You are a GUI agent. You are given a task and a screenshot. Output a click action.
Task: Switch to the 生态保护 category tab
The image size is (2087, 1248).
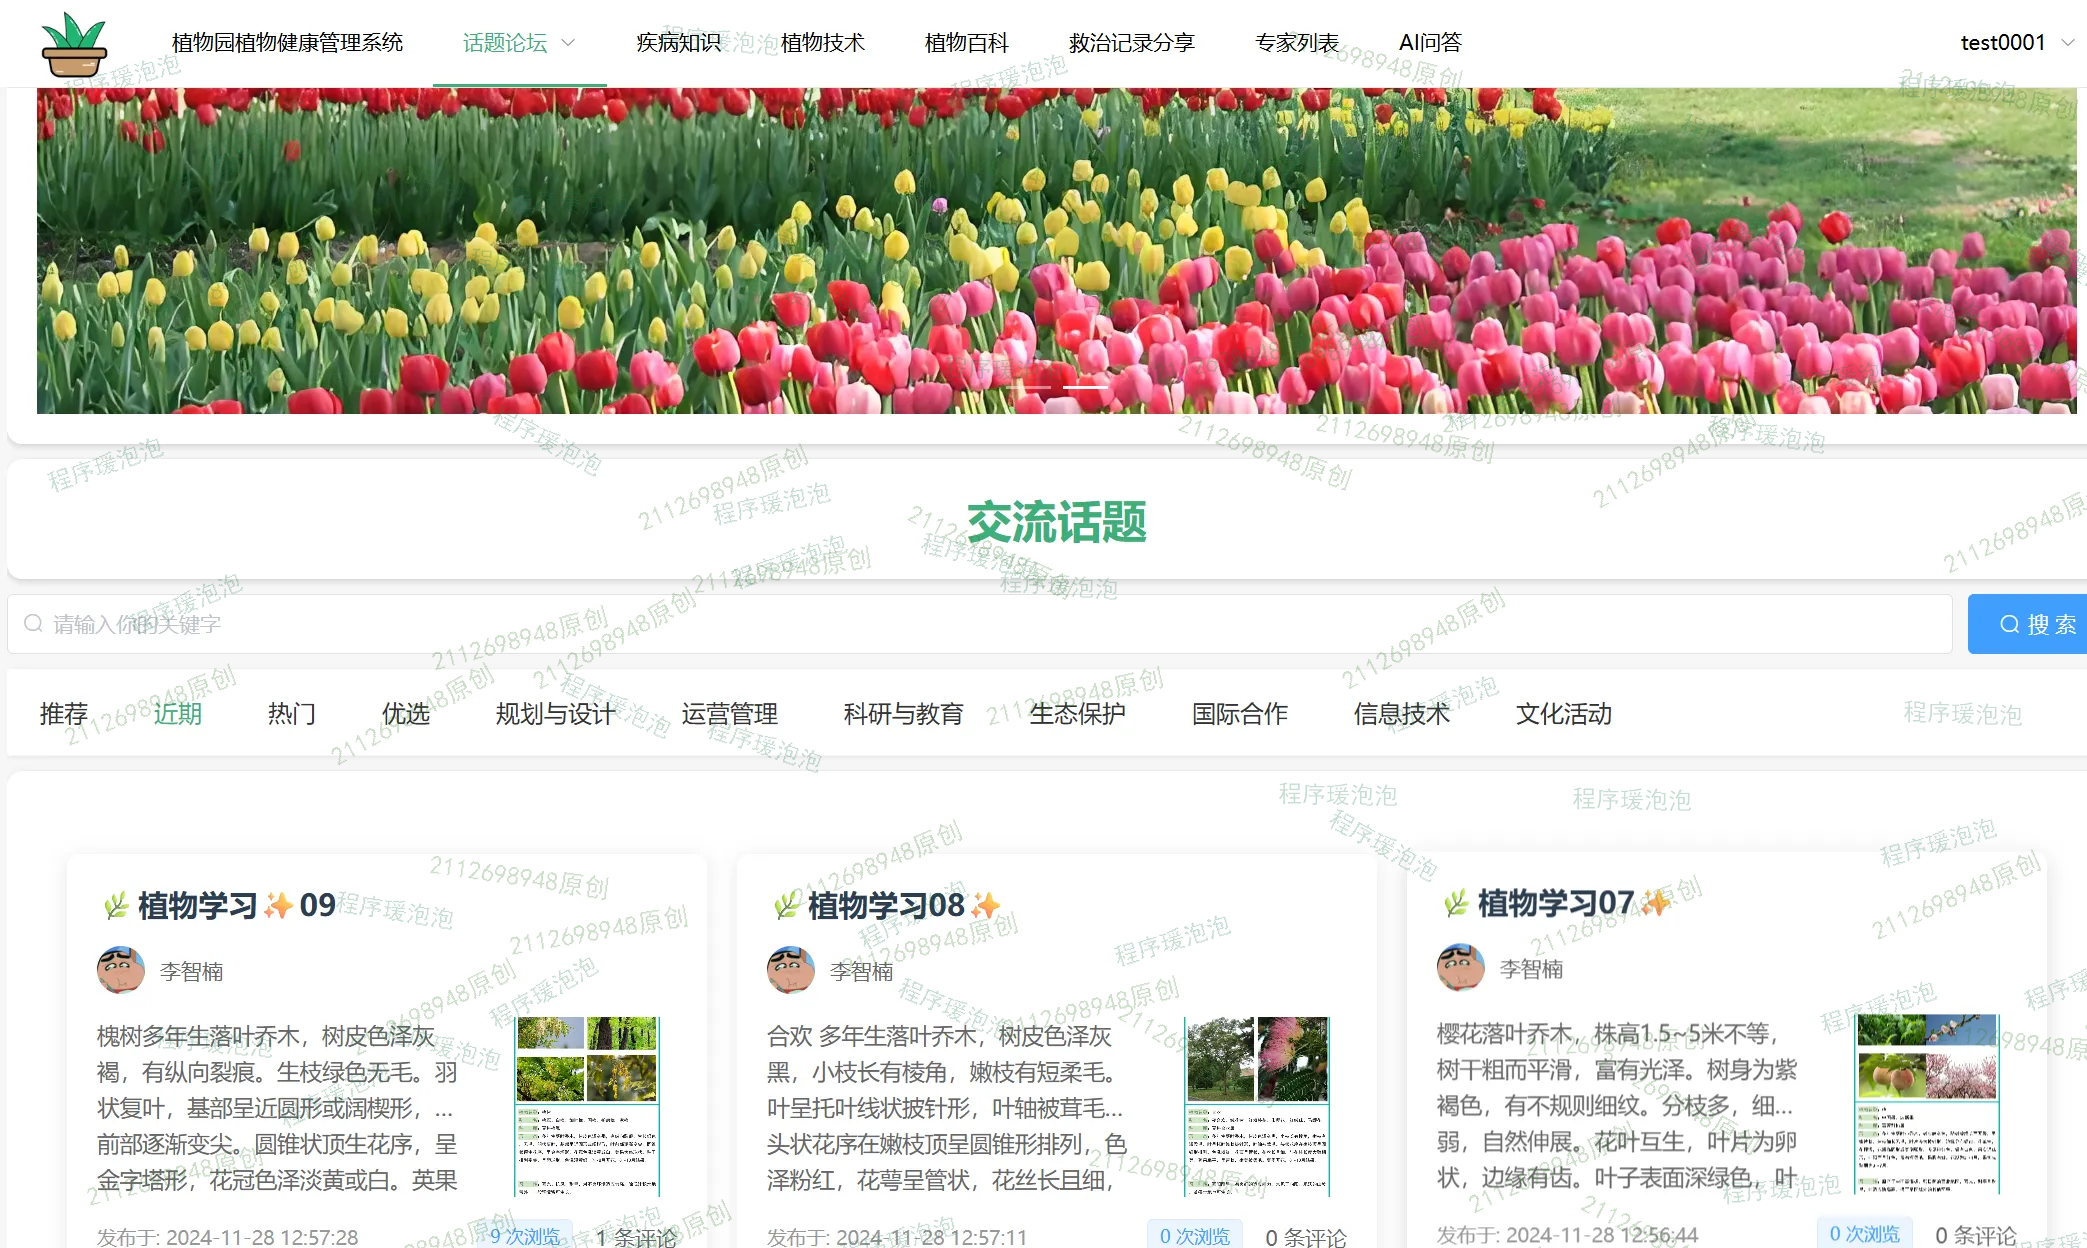(1077, 714)
